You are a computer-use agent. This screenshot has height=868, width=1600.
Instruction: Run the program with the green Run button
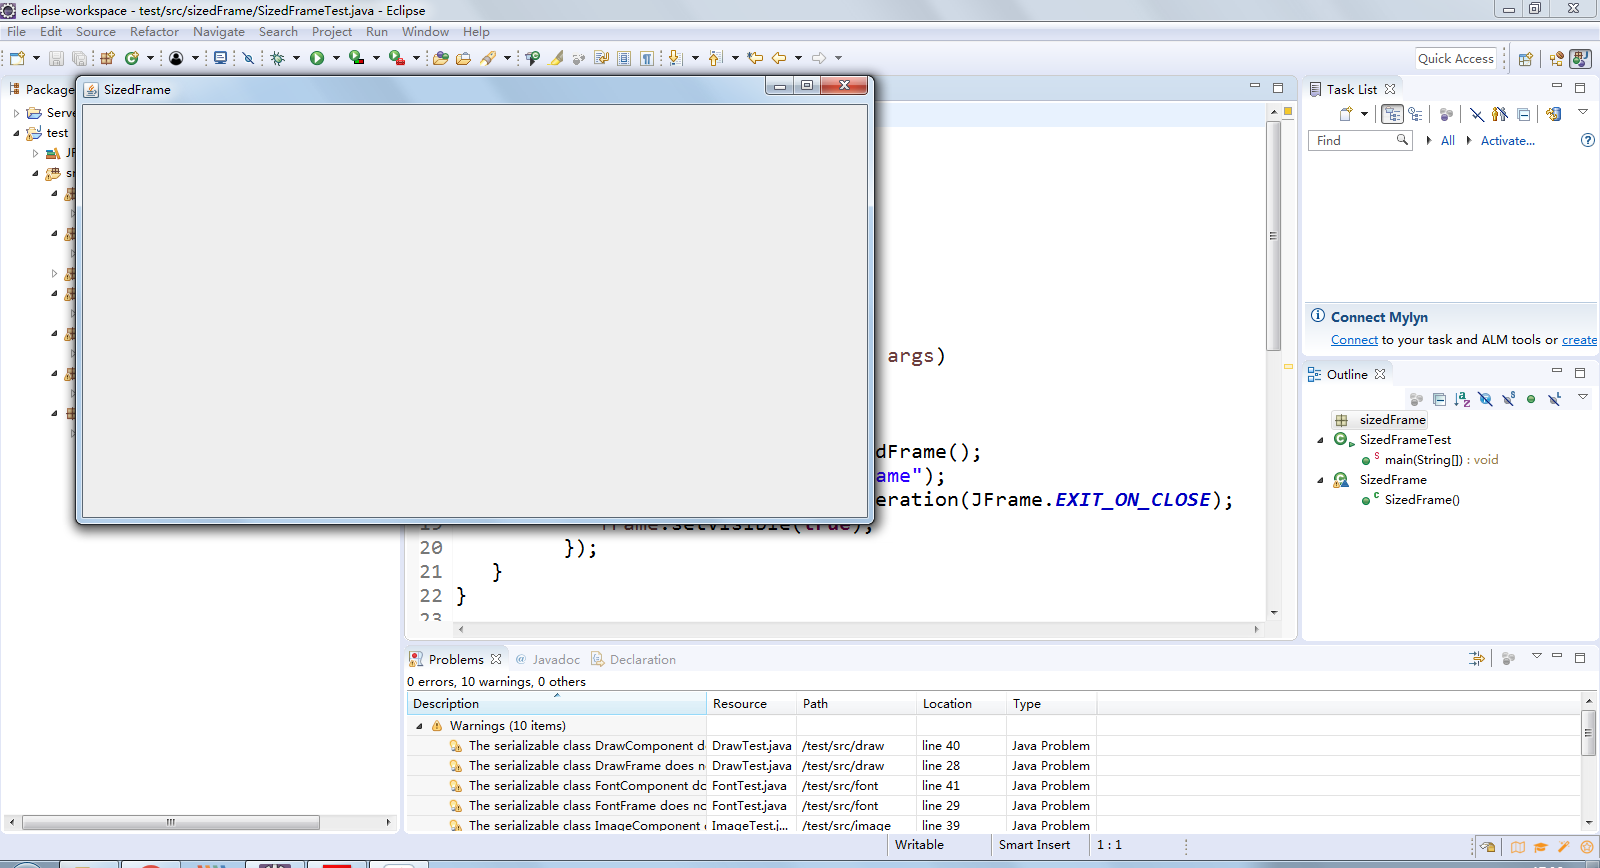317,58
